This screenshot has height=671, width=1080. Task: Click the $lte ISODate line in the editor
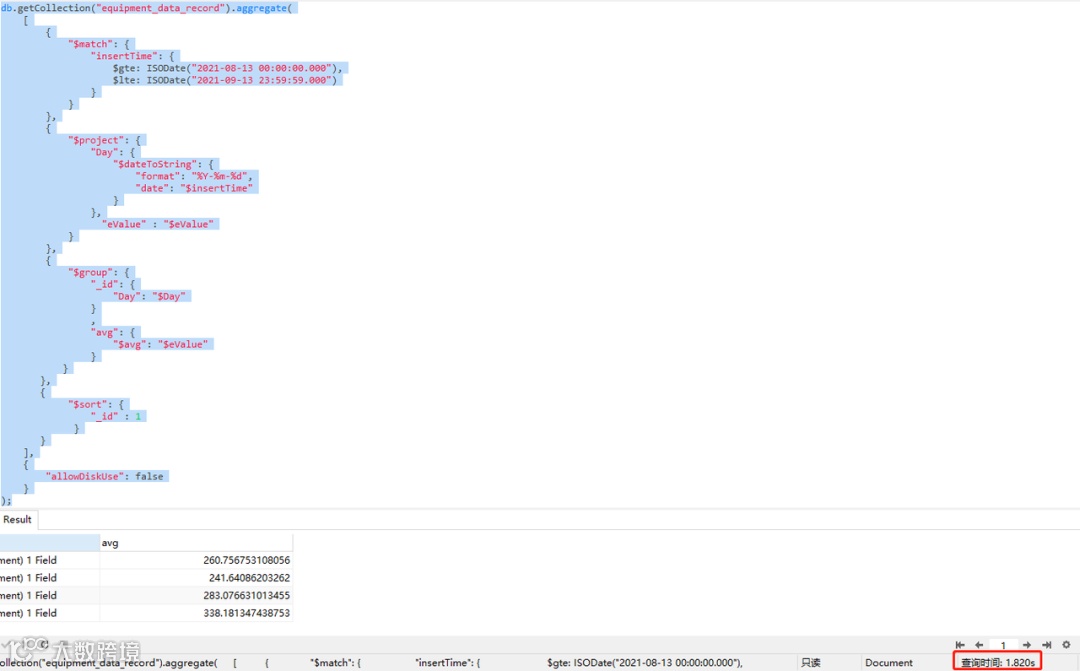225,80
